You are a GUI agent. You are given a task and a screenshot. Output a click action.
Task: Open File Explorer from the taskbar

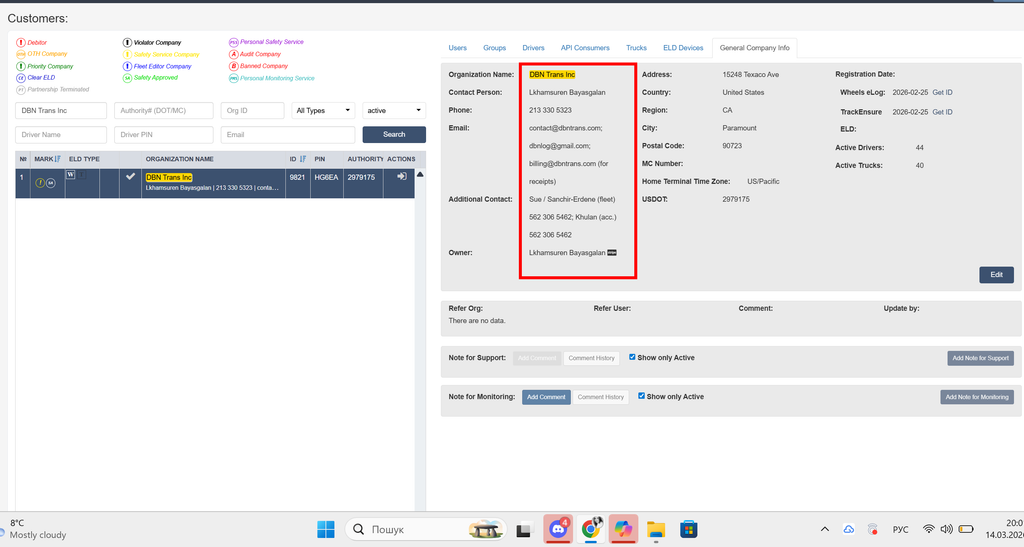pyautogui.click(x=656, y=529)
